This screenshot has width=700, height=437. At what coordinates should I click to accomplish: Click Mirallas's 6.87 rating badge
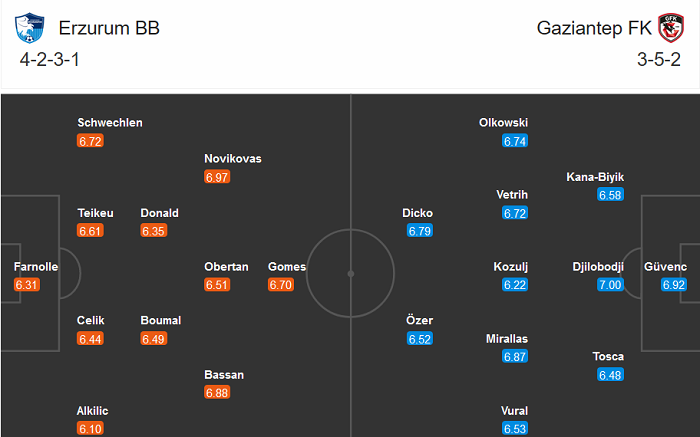(515, 357)
